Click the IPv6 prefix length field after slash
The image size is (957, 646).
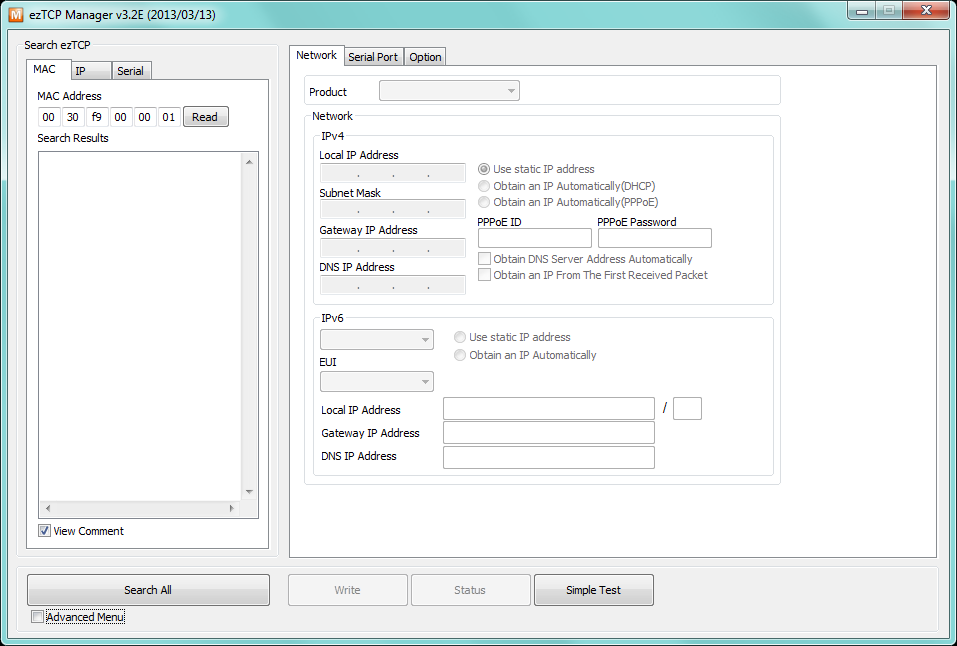[x=687, y=408]
